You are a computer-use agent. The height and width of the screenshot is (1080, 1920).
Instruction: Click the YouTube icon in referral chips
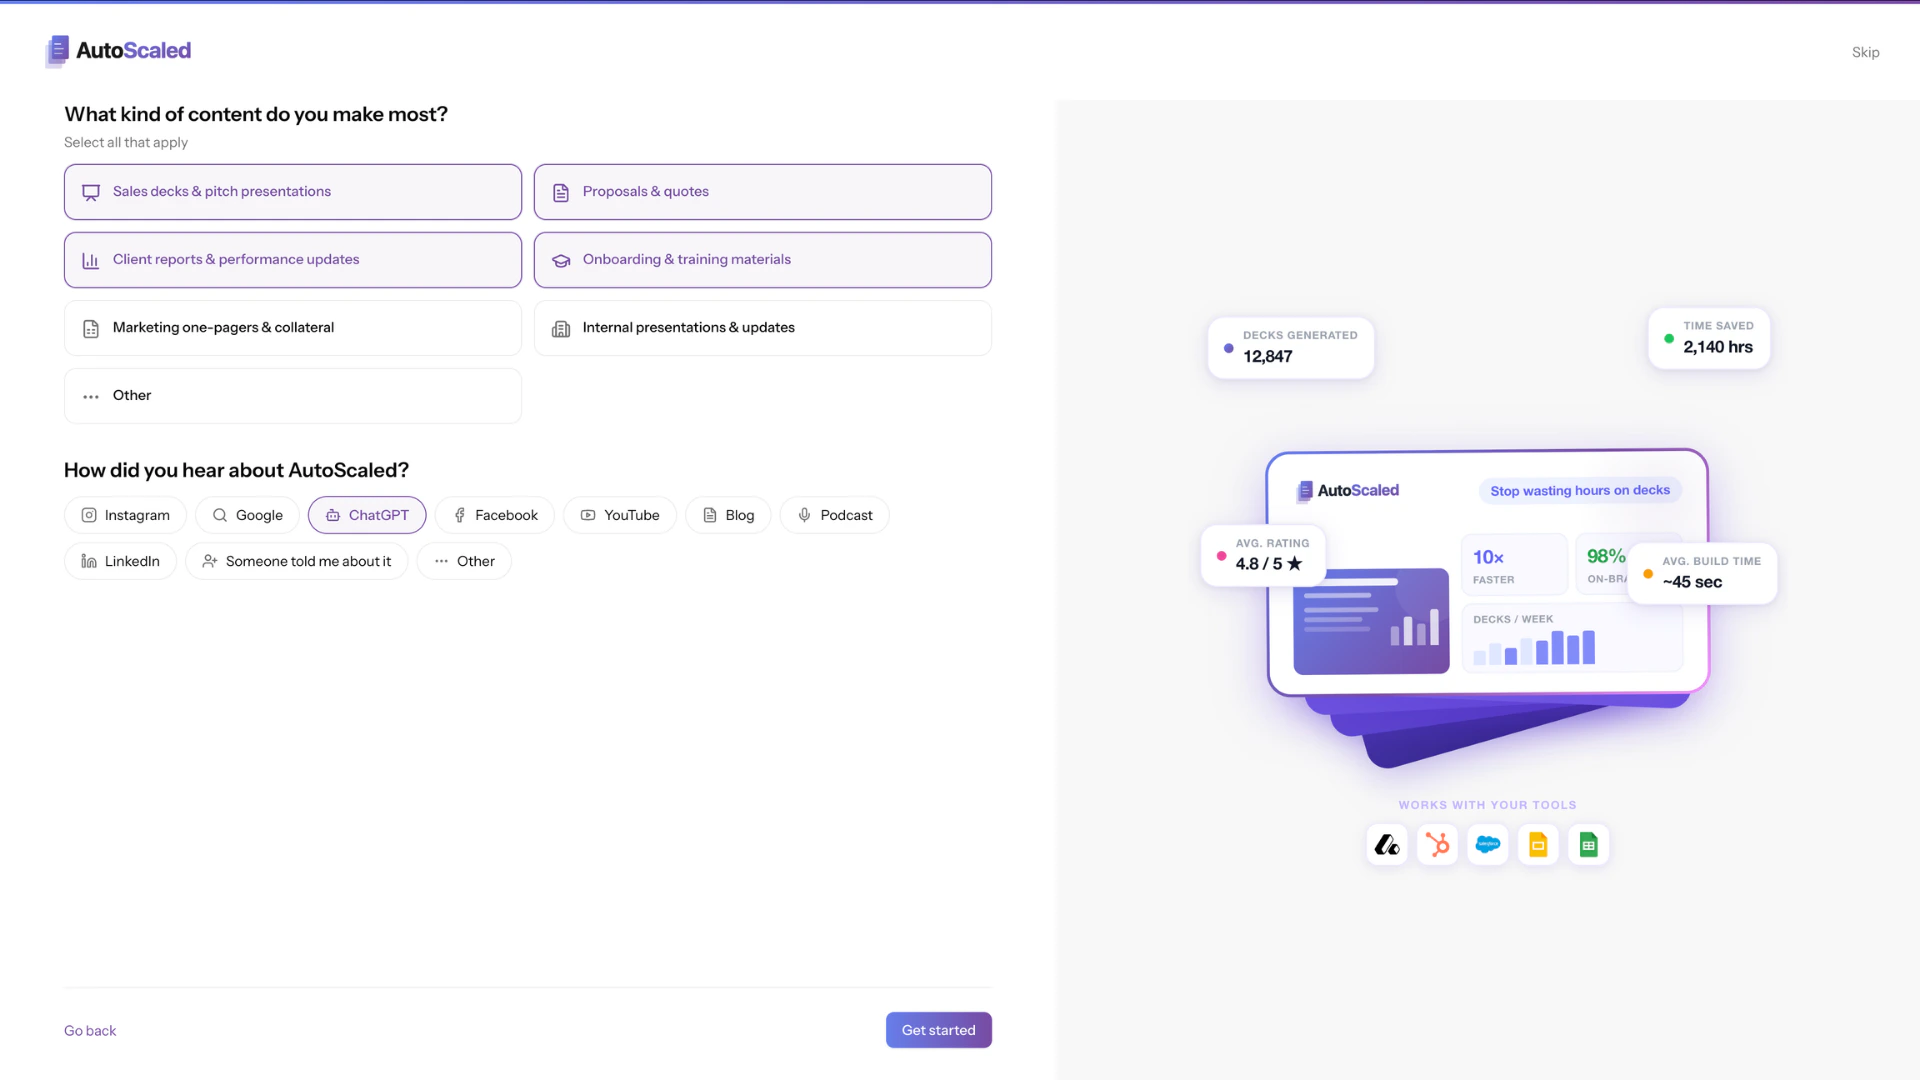point(586,515)
